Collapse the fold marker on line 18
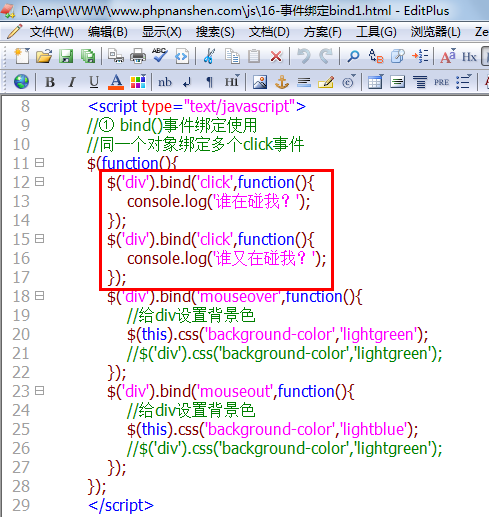This screenshot has height=517, width=489. (40, 296)
